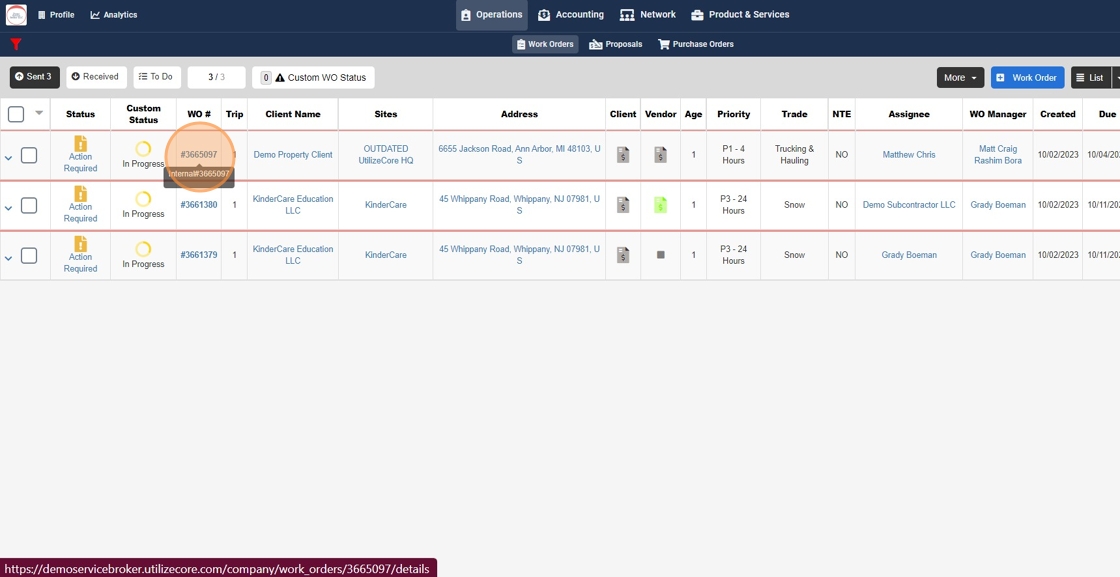The width and height of the screenshot is (1120, 577).
Task: Open select-all header dropdown arrow
Action: 39,113
